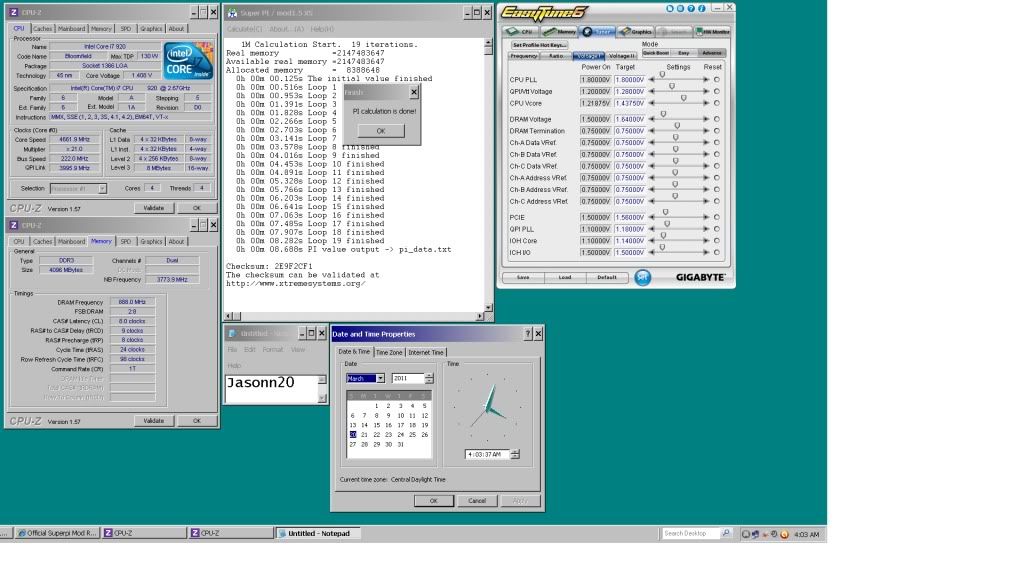This screenshot has height=576, width=1024.
Task: Increase PCIE voltage with right arrow
Action: (x=706, y=217)
